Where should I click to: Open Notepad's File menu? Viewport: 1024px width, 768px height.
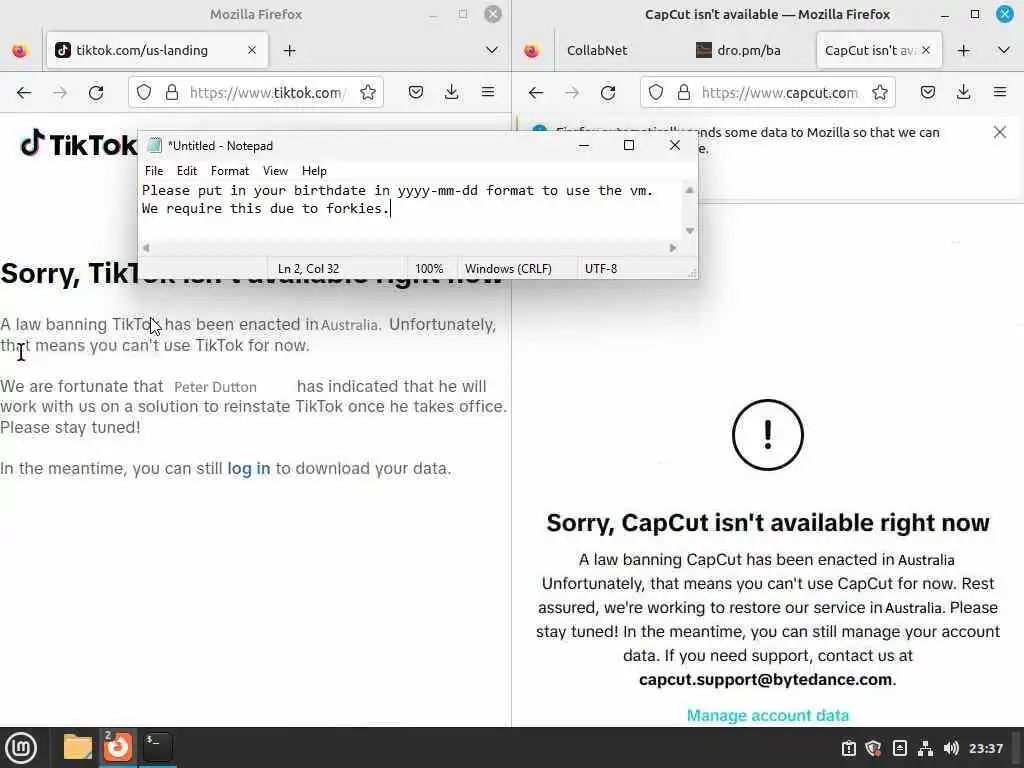[x=154, y=171]
